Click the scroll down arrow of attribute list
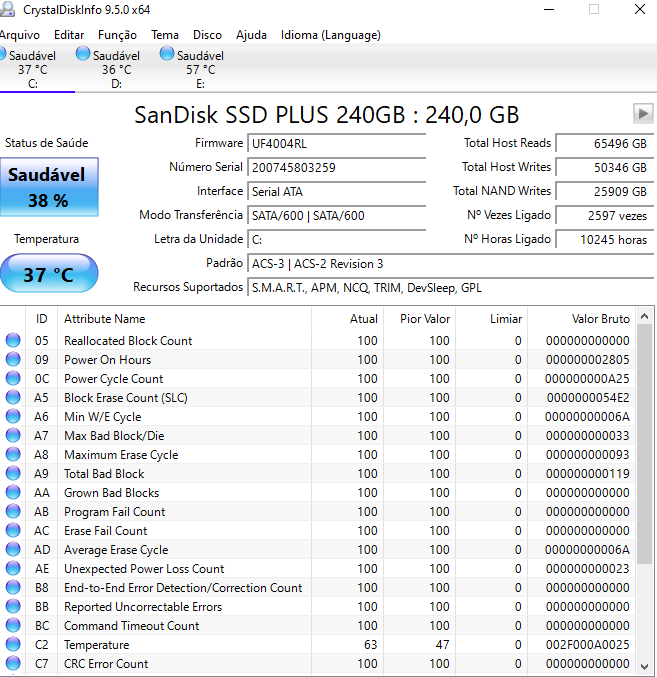Viewport: 657px width, 677px height. click(644, 666)
